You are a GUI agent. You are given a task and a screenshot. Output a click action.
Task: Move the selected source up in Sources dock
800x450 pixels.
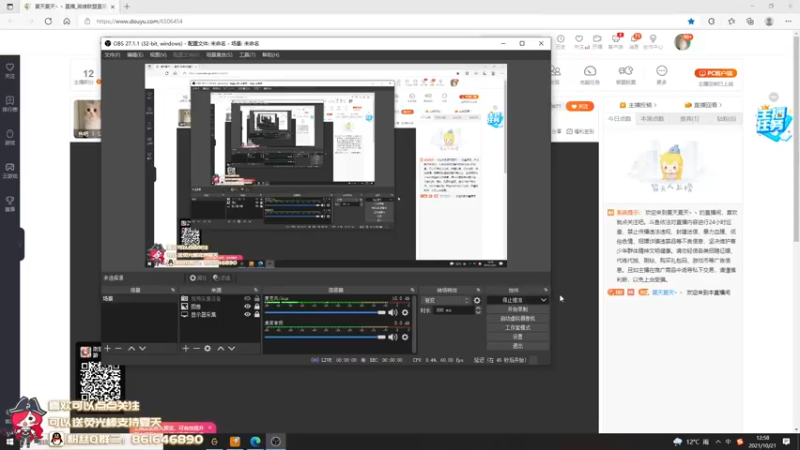pos(220,348)
